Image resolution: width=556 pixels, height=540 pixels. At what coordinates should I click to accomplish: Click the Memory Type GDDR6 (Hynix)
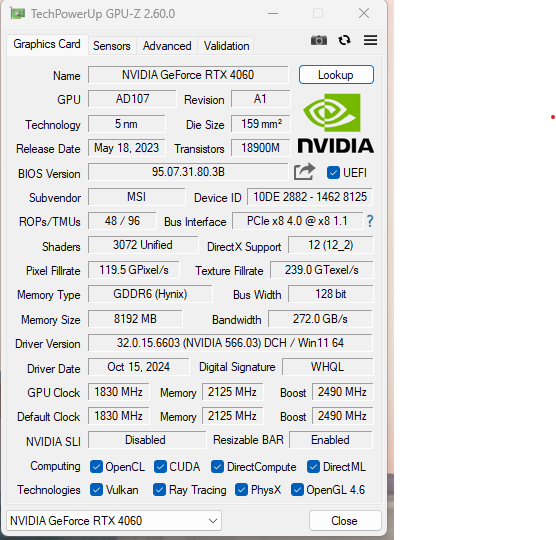(x=150, y=294)
